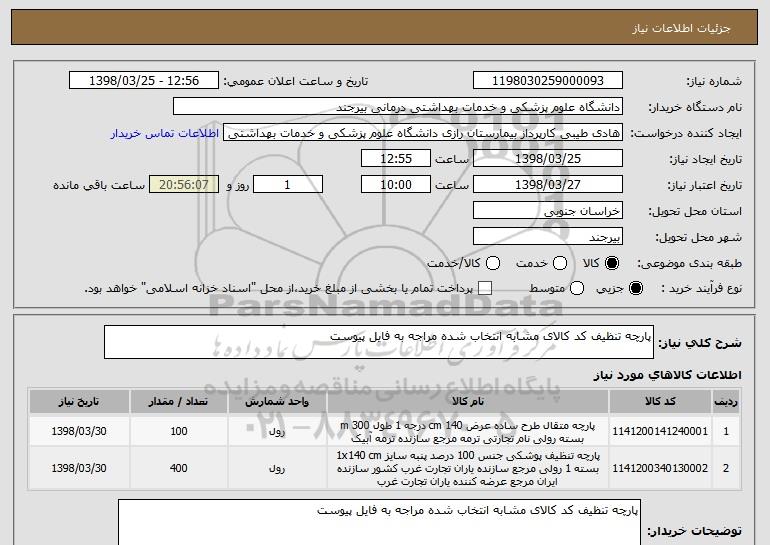Click the کد کالا column header

pos(660,402)
